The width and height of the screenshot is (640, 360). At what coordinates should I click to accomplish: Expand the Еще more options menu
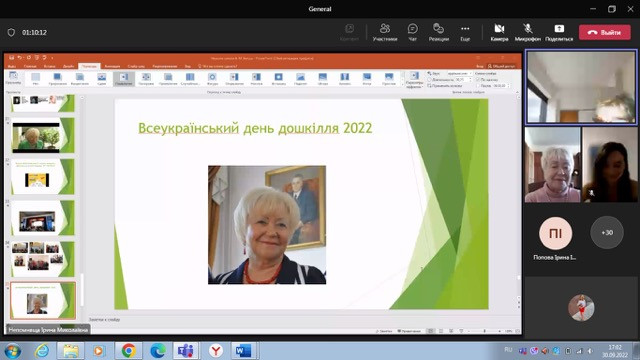coord(465,32)
